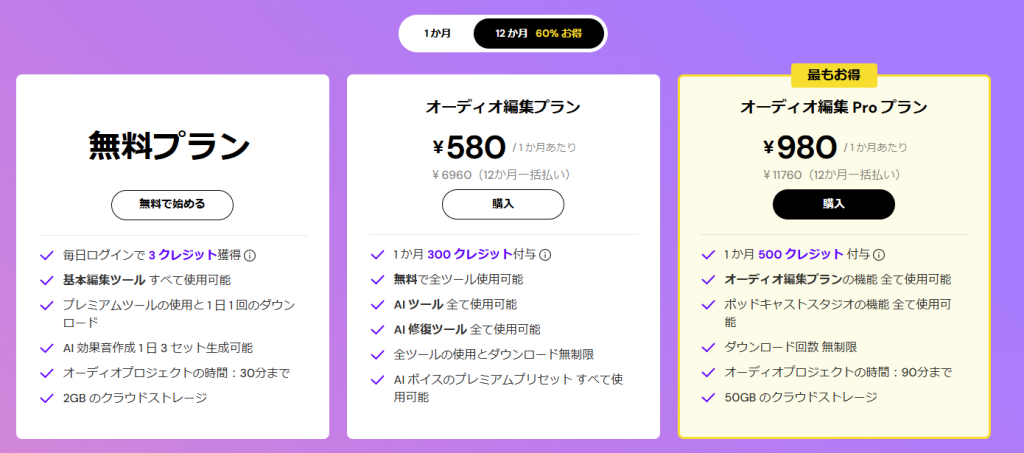Screen dimensions: 1024x453
Task: Click info icon next to 500 クレジット付与
Action: pyautogui.click(x=879, y=255)
